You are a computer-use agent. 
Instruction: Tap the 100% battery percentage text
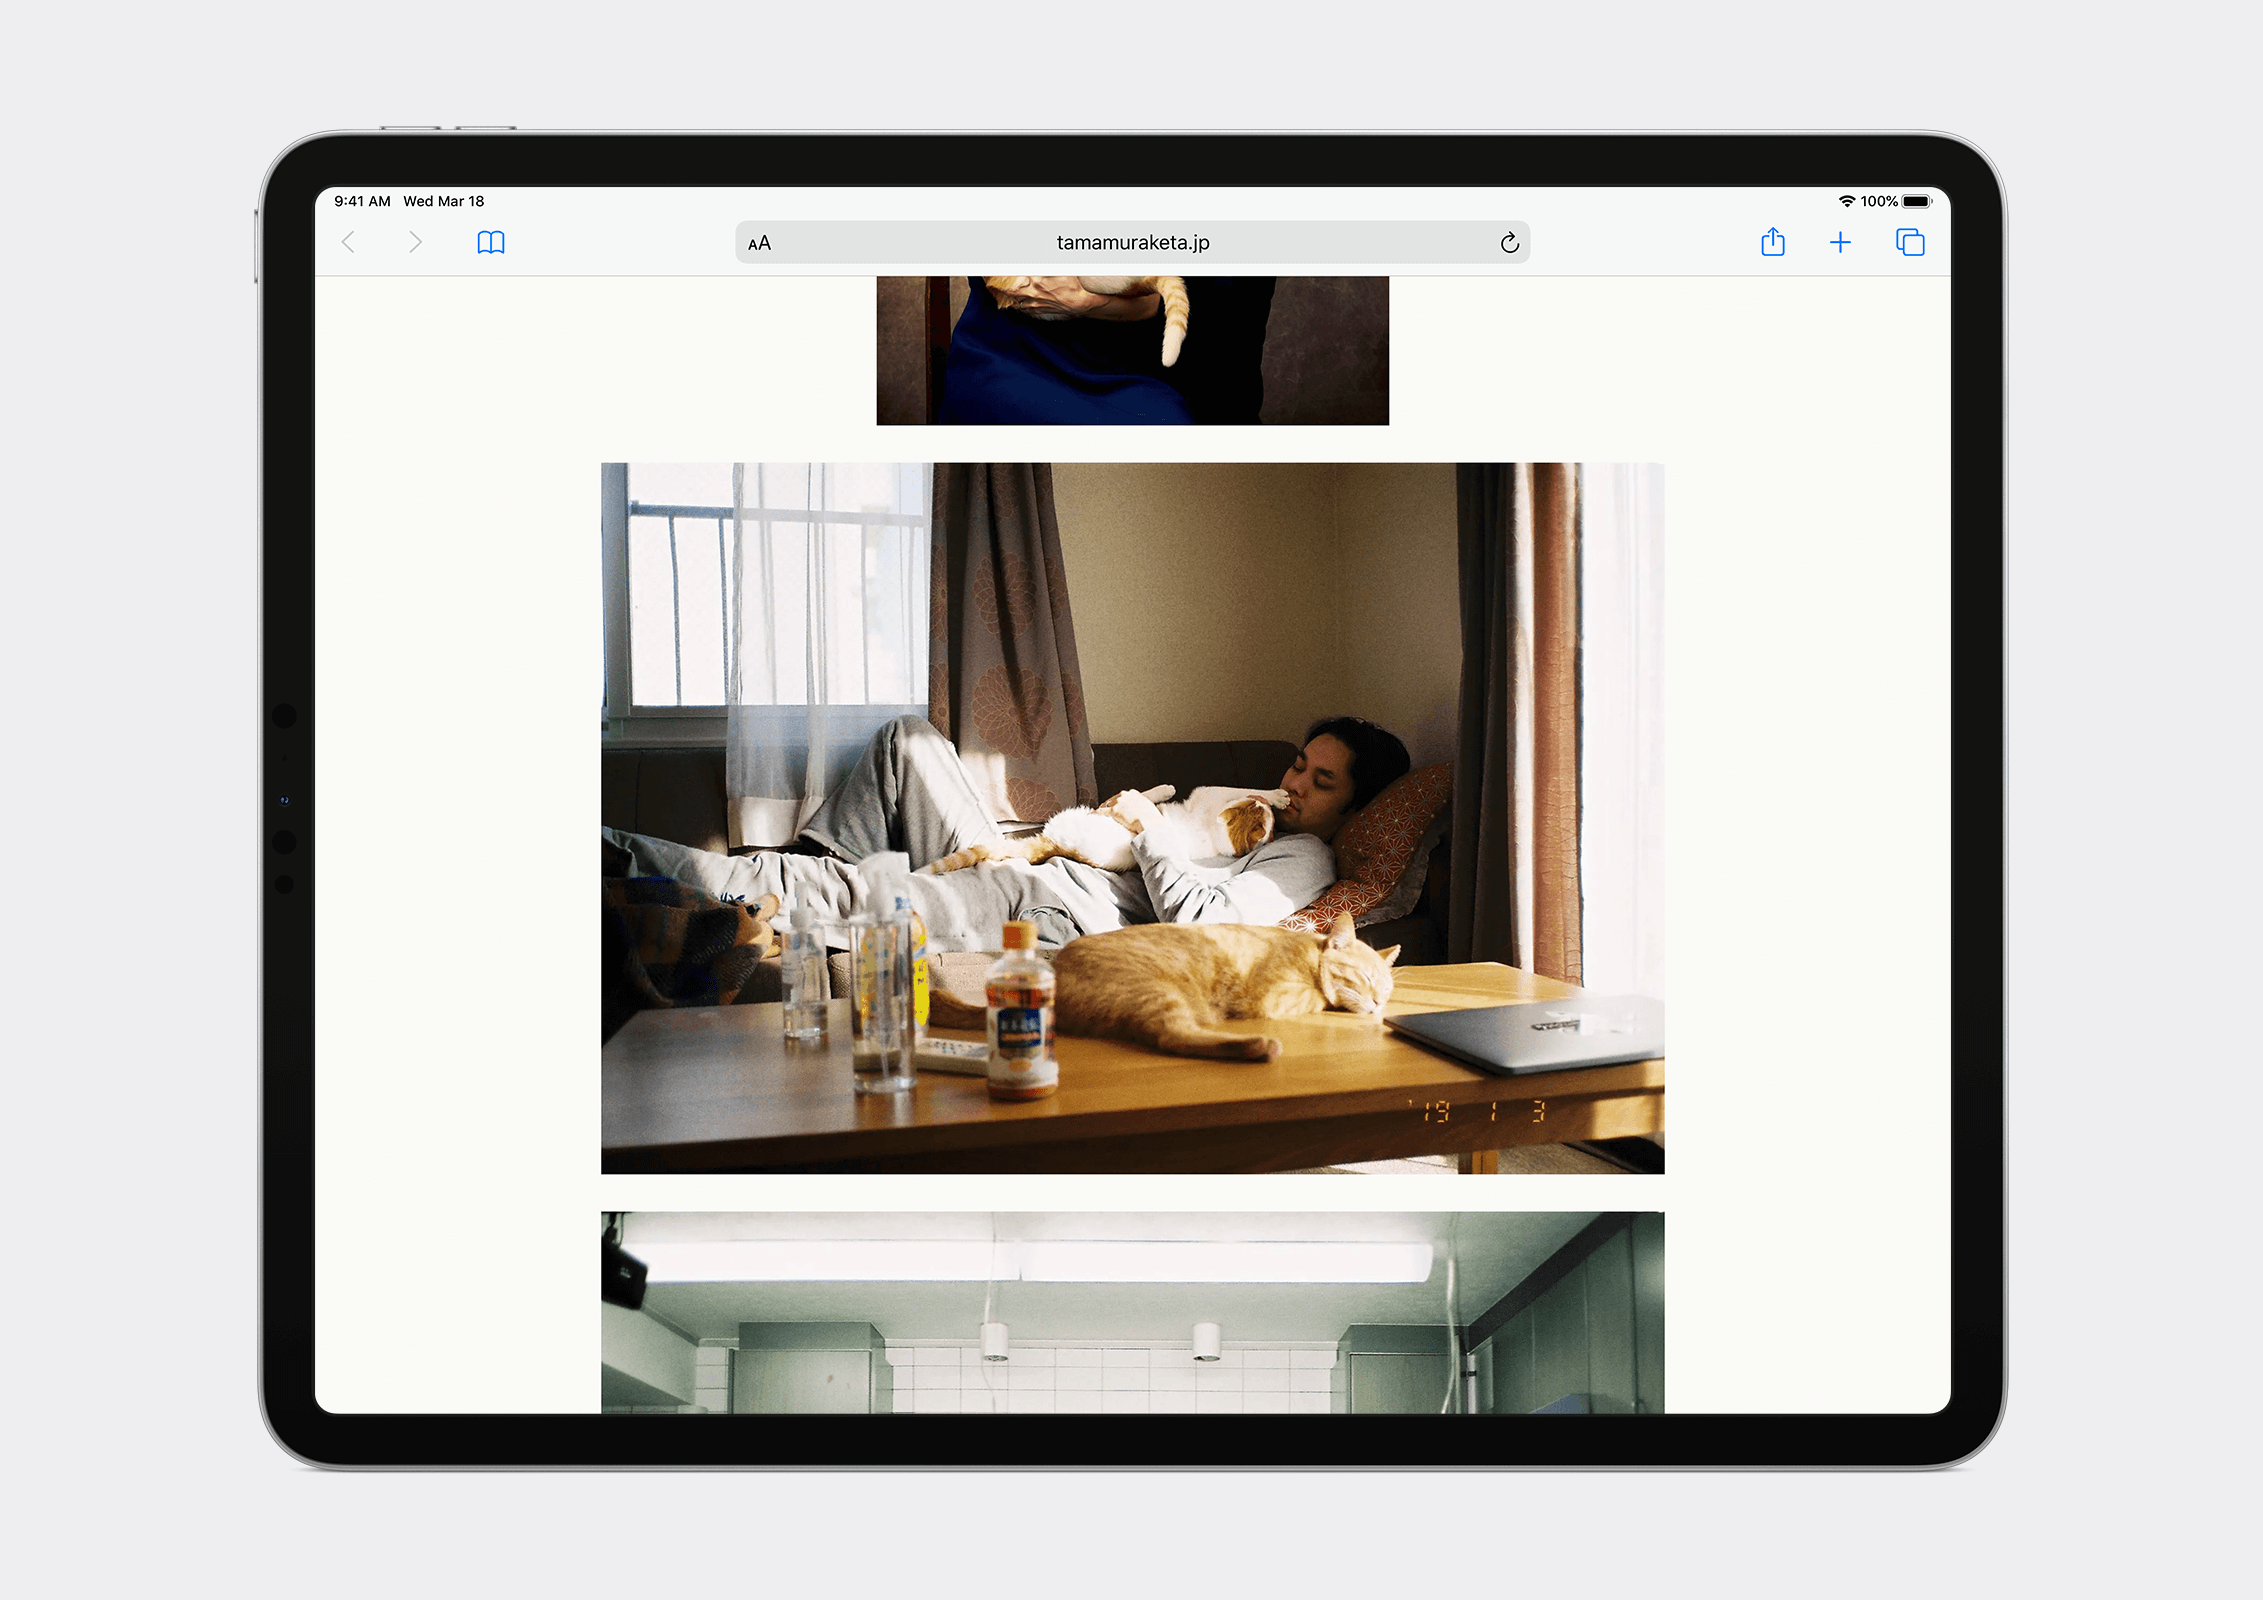coord(1879,201)
